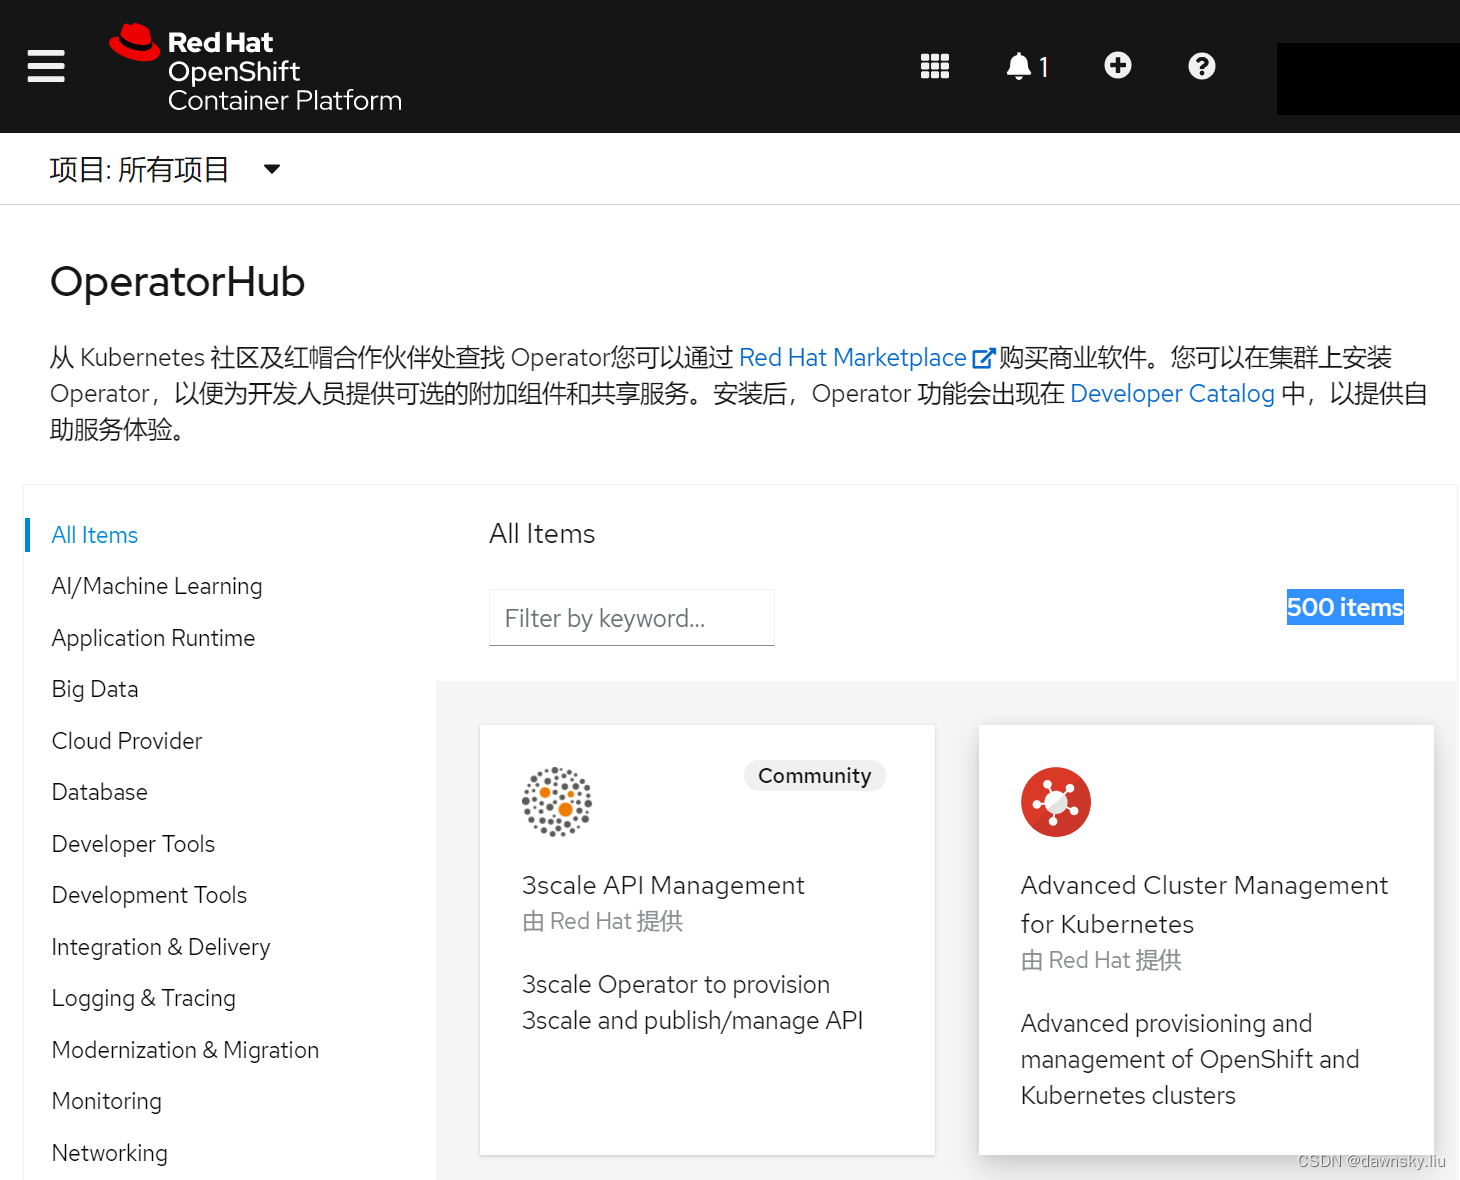Click the plus import icon
This screenshot has height=1180, width=1460.
tap(1118, 65)
